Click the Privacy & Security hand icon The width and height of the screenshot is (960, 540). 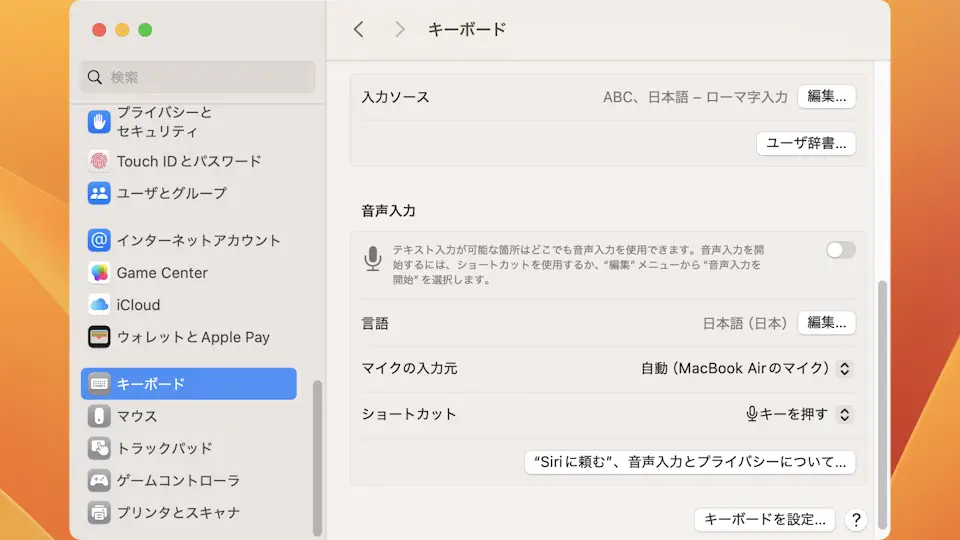99,122
